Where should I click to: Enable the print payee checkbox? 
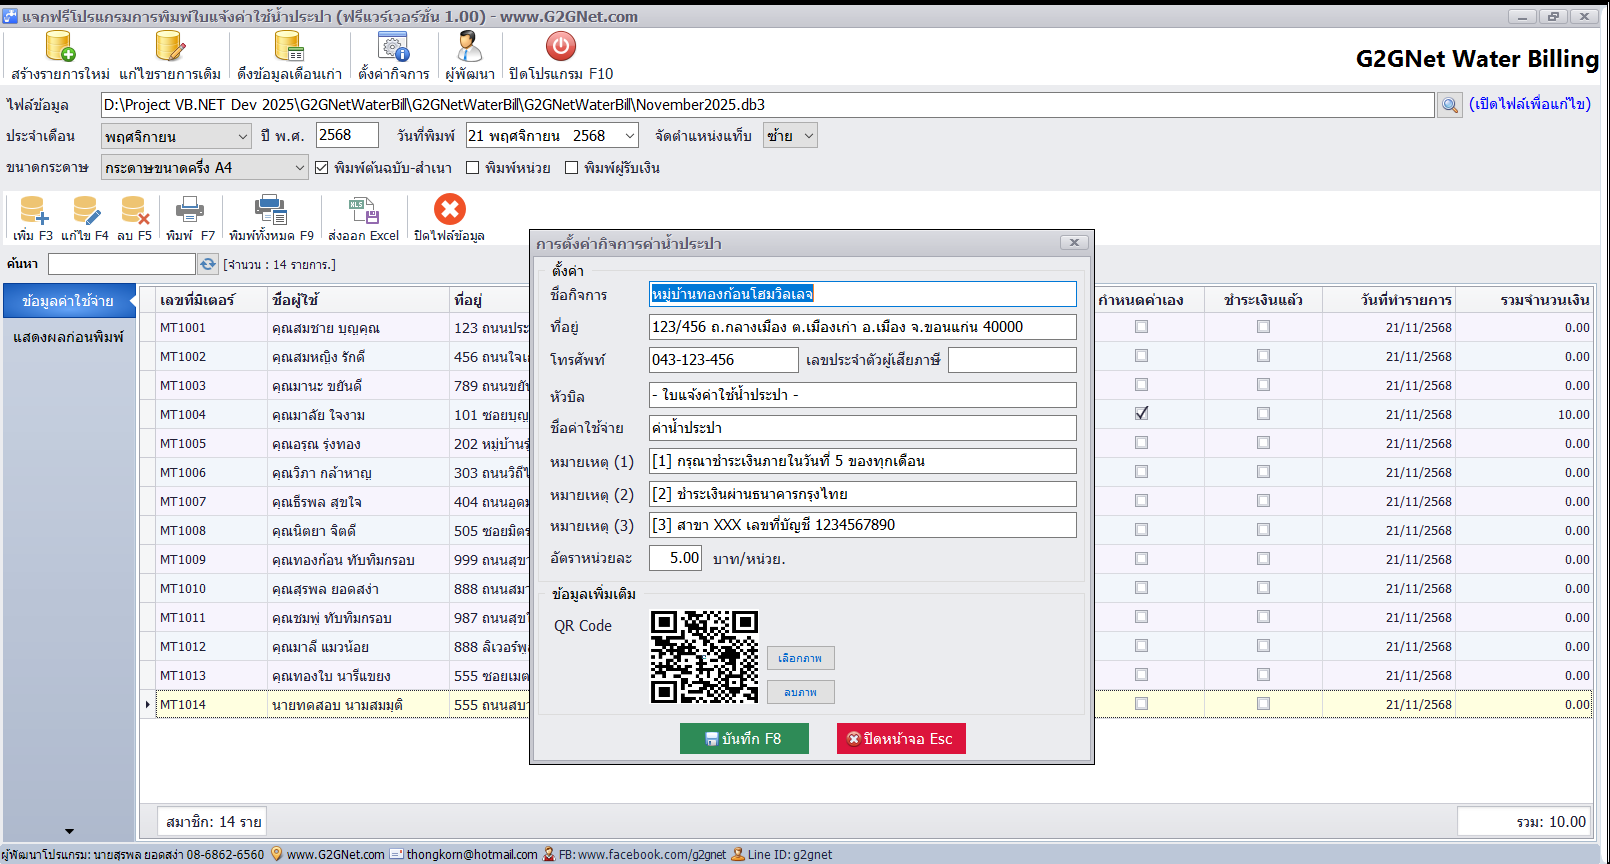pyautogui.click(x=572, y=168)
